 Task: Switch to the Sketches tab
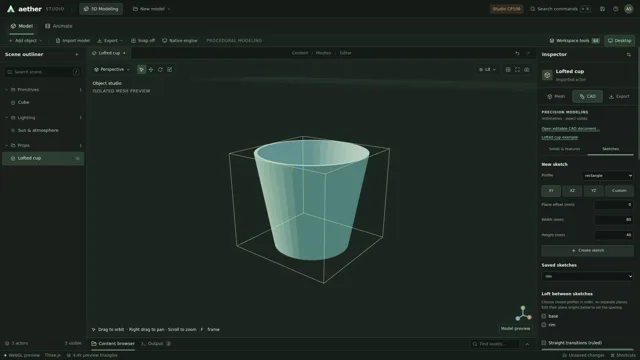(x=610, y=149)
